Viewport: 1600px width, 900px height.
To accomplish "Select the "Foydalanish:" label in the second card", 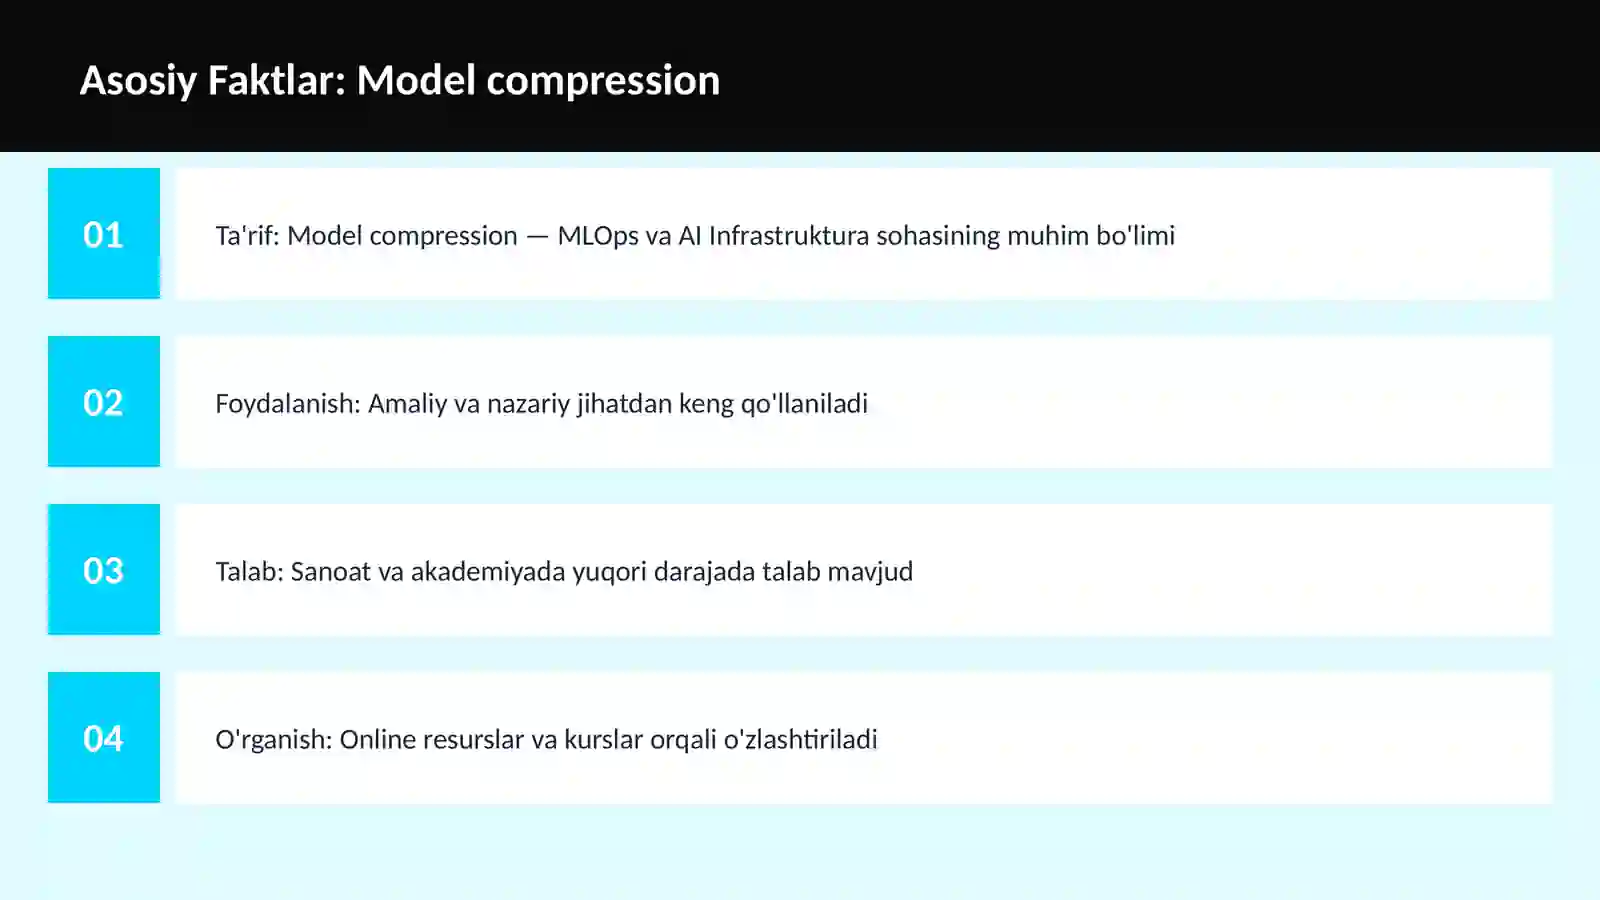I will [x=288, y=403].
